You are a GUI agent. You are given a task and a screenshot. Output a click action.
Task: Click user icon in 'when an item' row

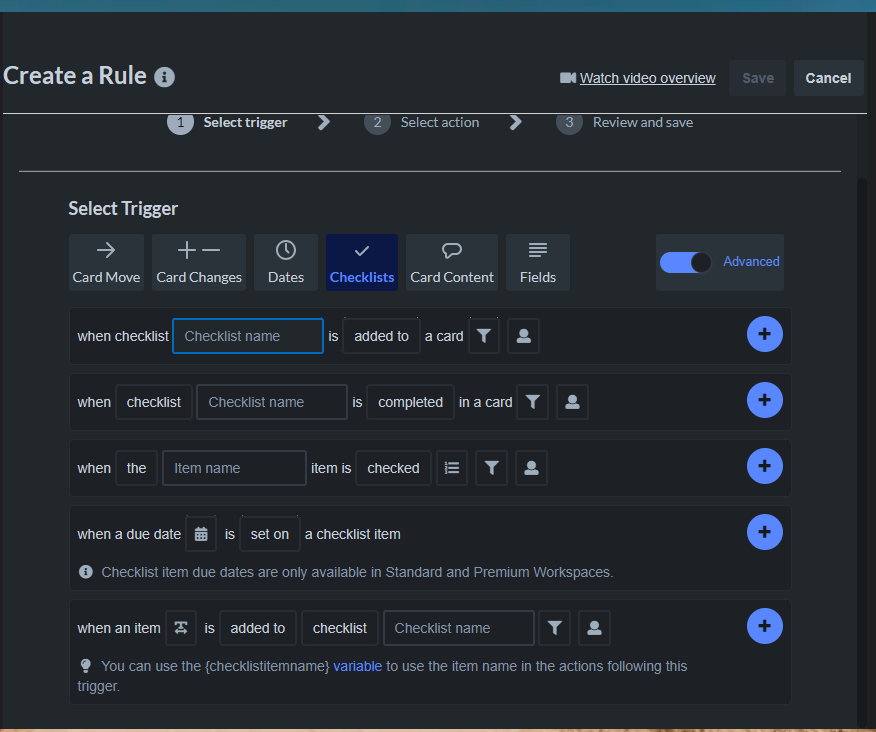coord(594,628)
